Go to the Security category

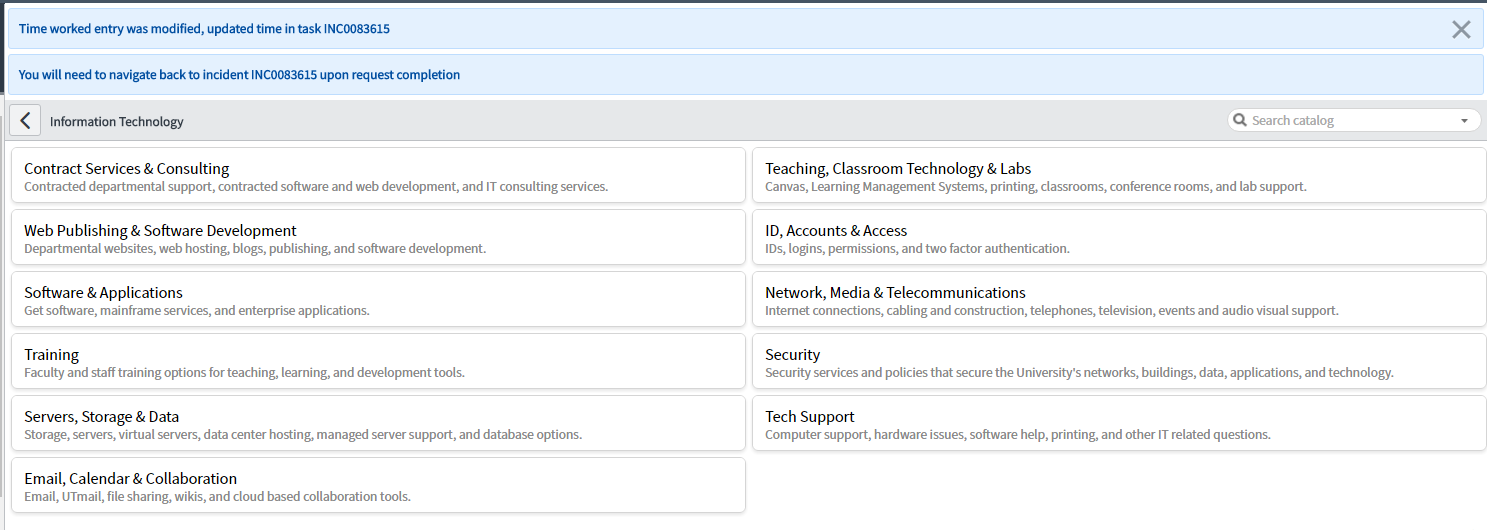click(1119, 362)
